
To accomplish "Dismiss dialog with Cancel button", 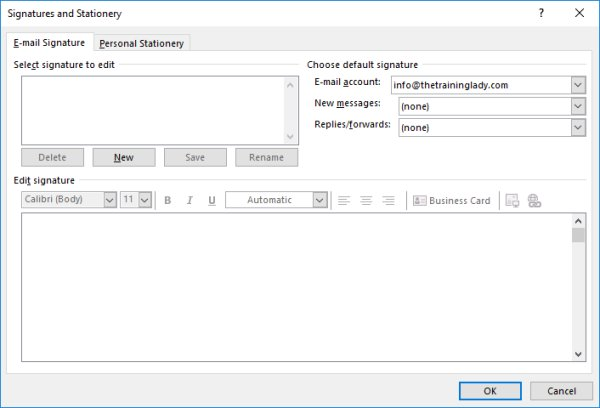I will click(x=561, y=391).
